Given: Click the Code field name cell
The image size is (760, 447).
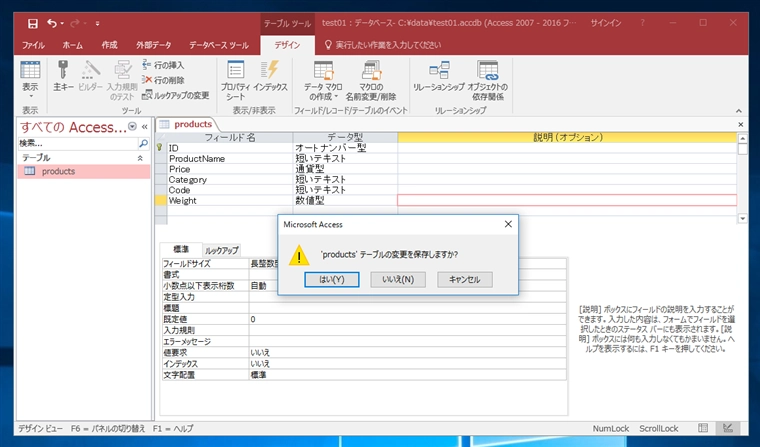Looking at the screenshot, I should point(230,190).
